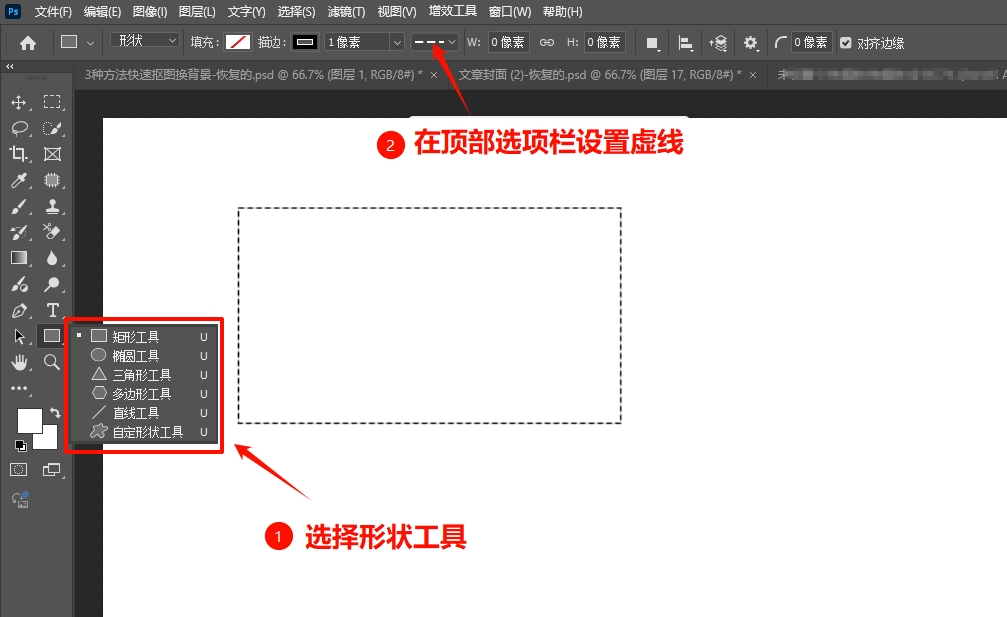Grab the Hand tool
This screenshot has width=1007, height=617.
click(x=18, y=362)
